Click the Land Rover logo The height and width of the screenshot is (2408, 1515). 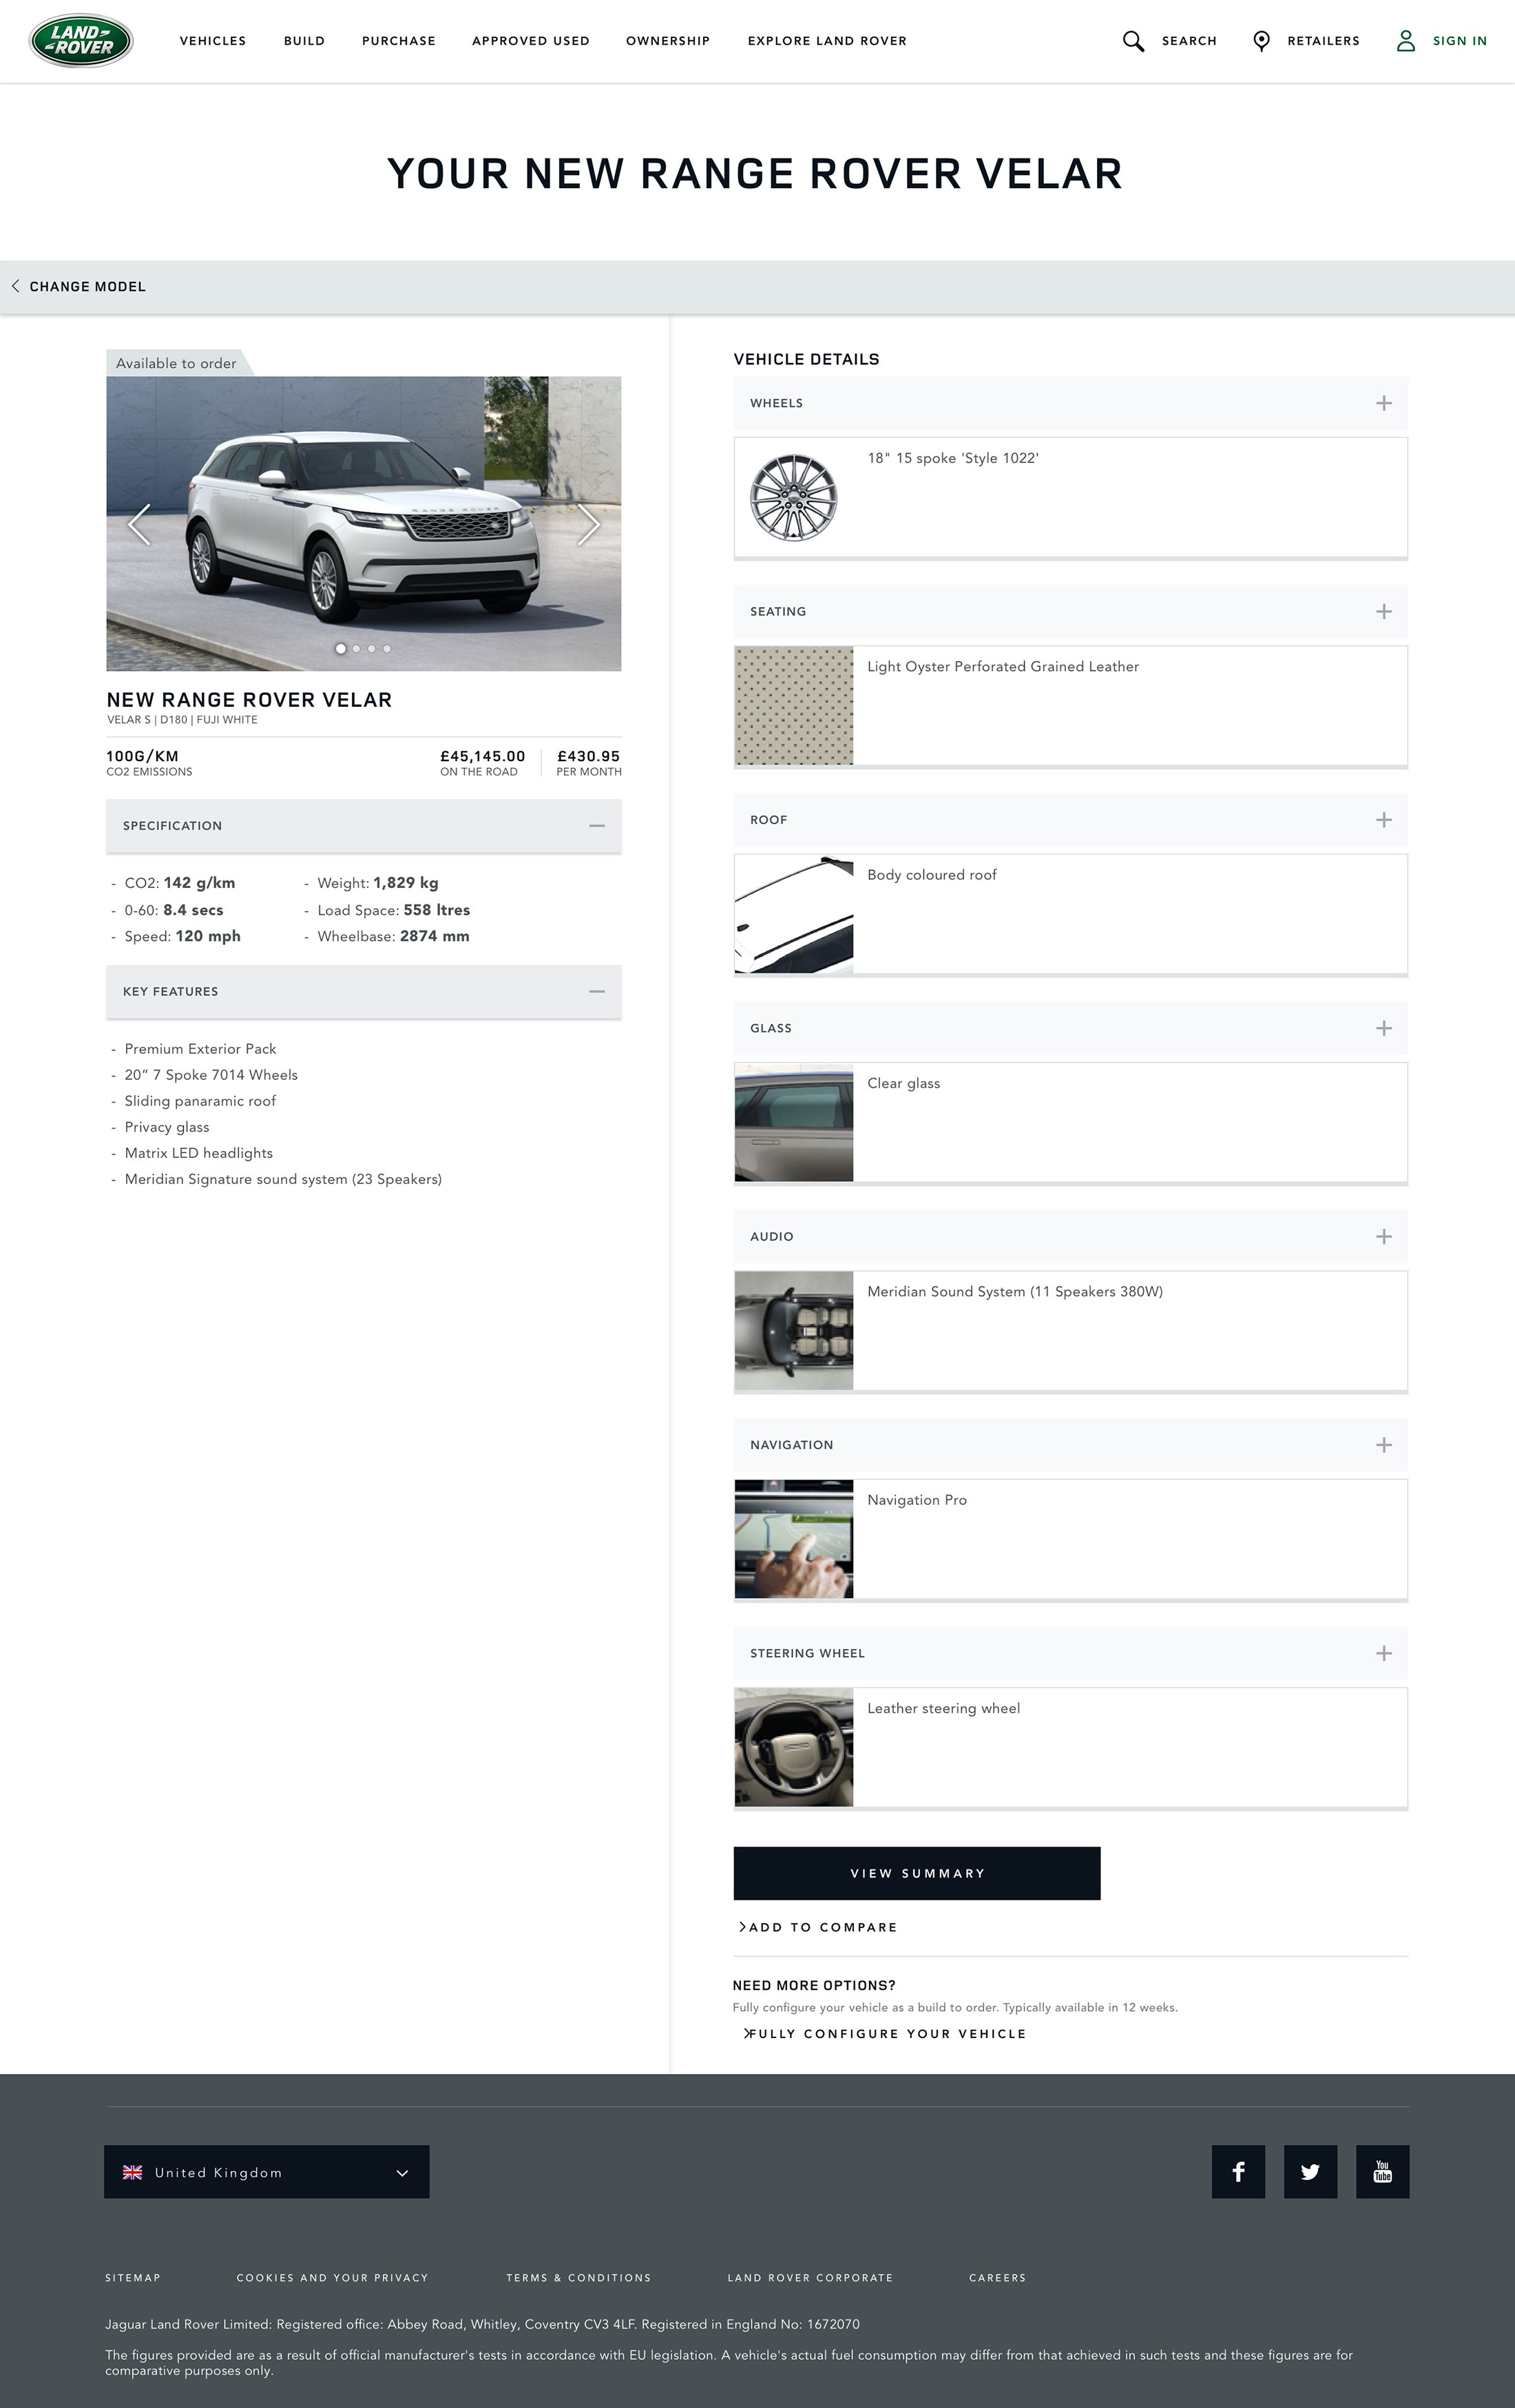tap(81, 41)
